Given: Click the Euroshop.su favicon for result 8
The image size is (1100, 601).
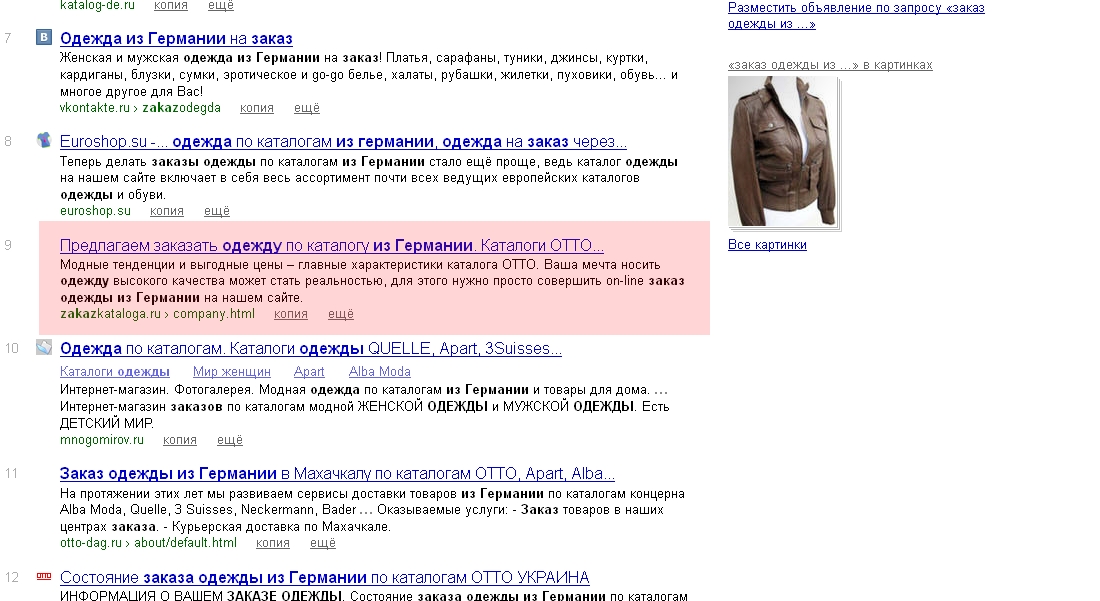Looking at the screenshot, I should point(44,140).
